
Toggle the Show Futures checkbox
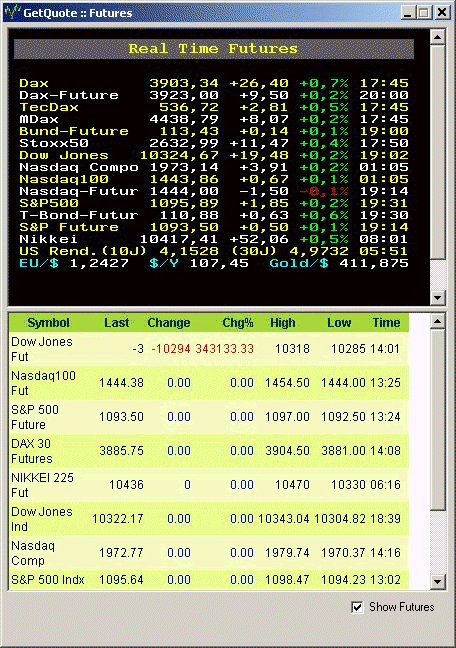357,607
